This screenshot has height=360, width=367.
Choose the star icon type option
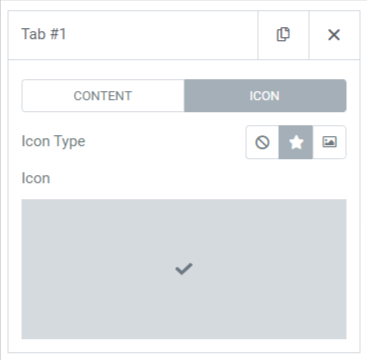point(296,142)
